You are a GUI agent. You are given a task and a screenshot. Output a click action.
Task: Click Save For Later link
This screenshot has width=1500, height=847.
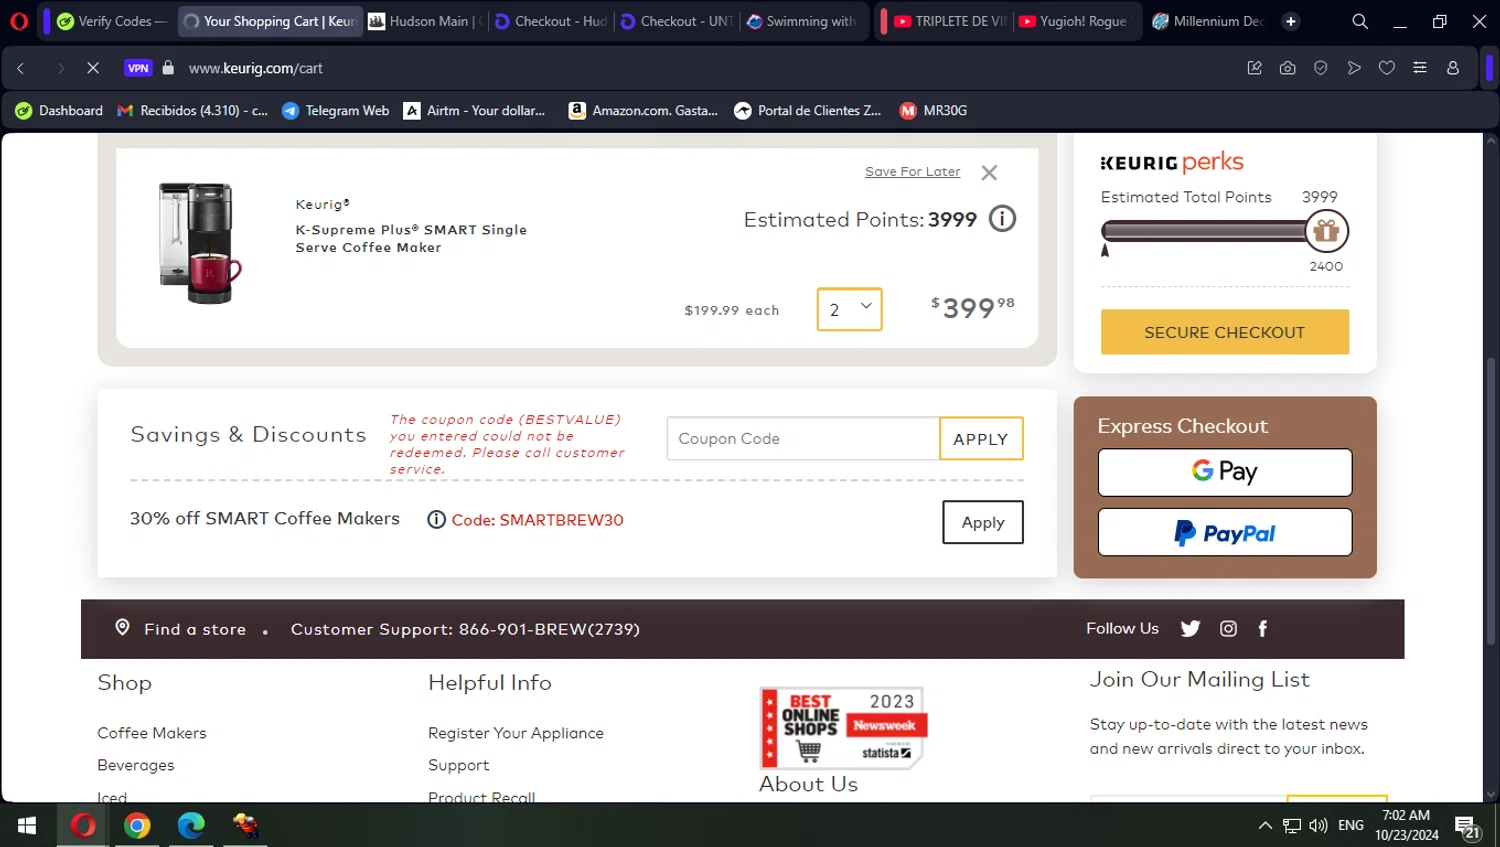(912, 172)
